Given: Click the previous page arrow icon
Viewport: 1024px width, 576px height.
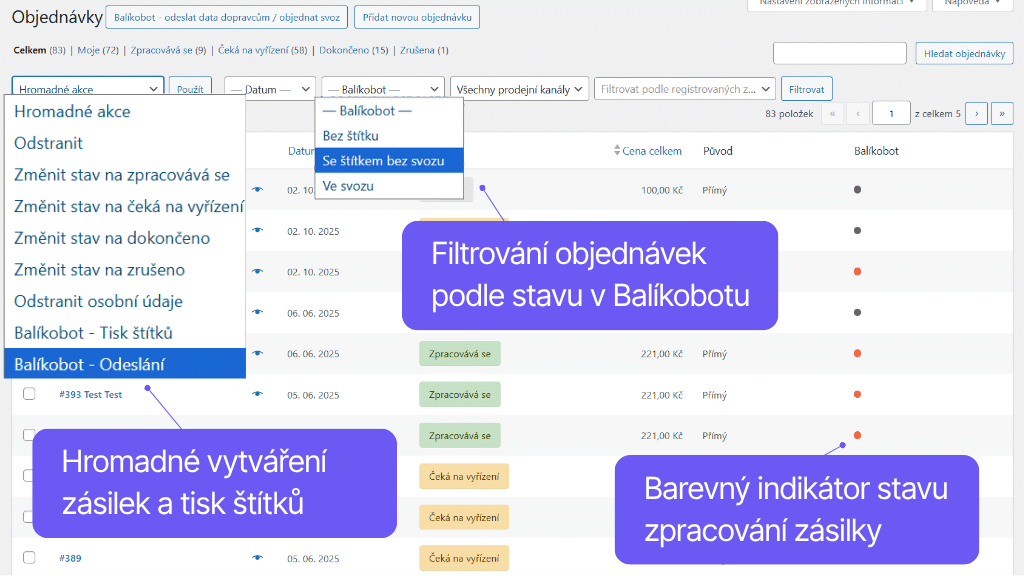Looking at the screenshot, I should 858,113.
